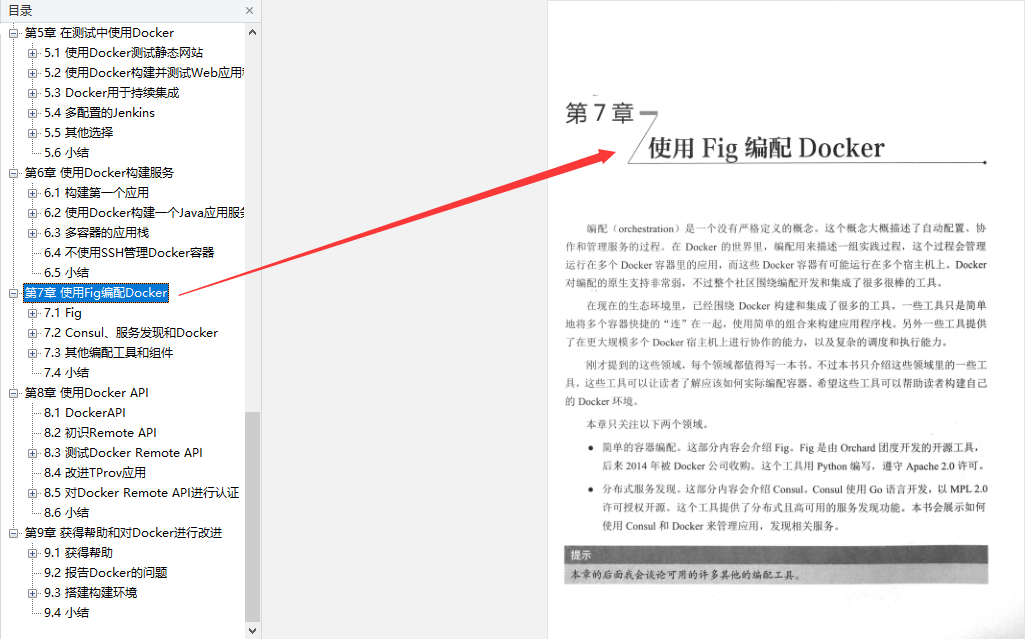The width and height of the screenshot is (1025, 639).
Task: Go to bookmark 6.1 构建第一个应用
Action: coord(97,193)
